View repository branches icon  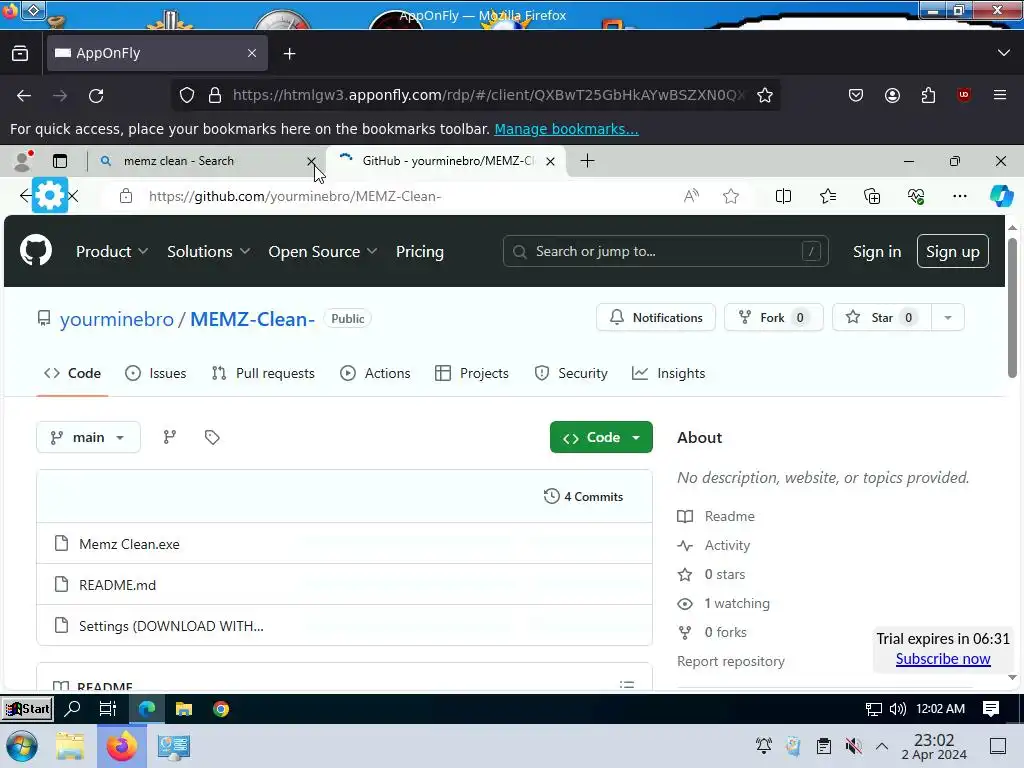point(169,437)
